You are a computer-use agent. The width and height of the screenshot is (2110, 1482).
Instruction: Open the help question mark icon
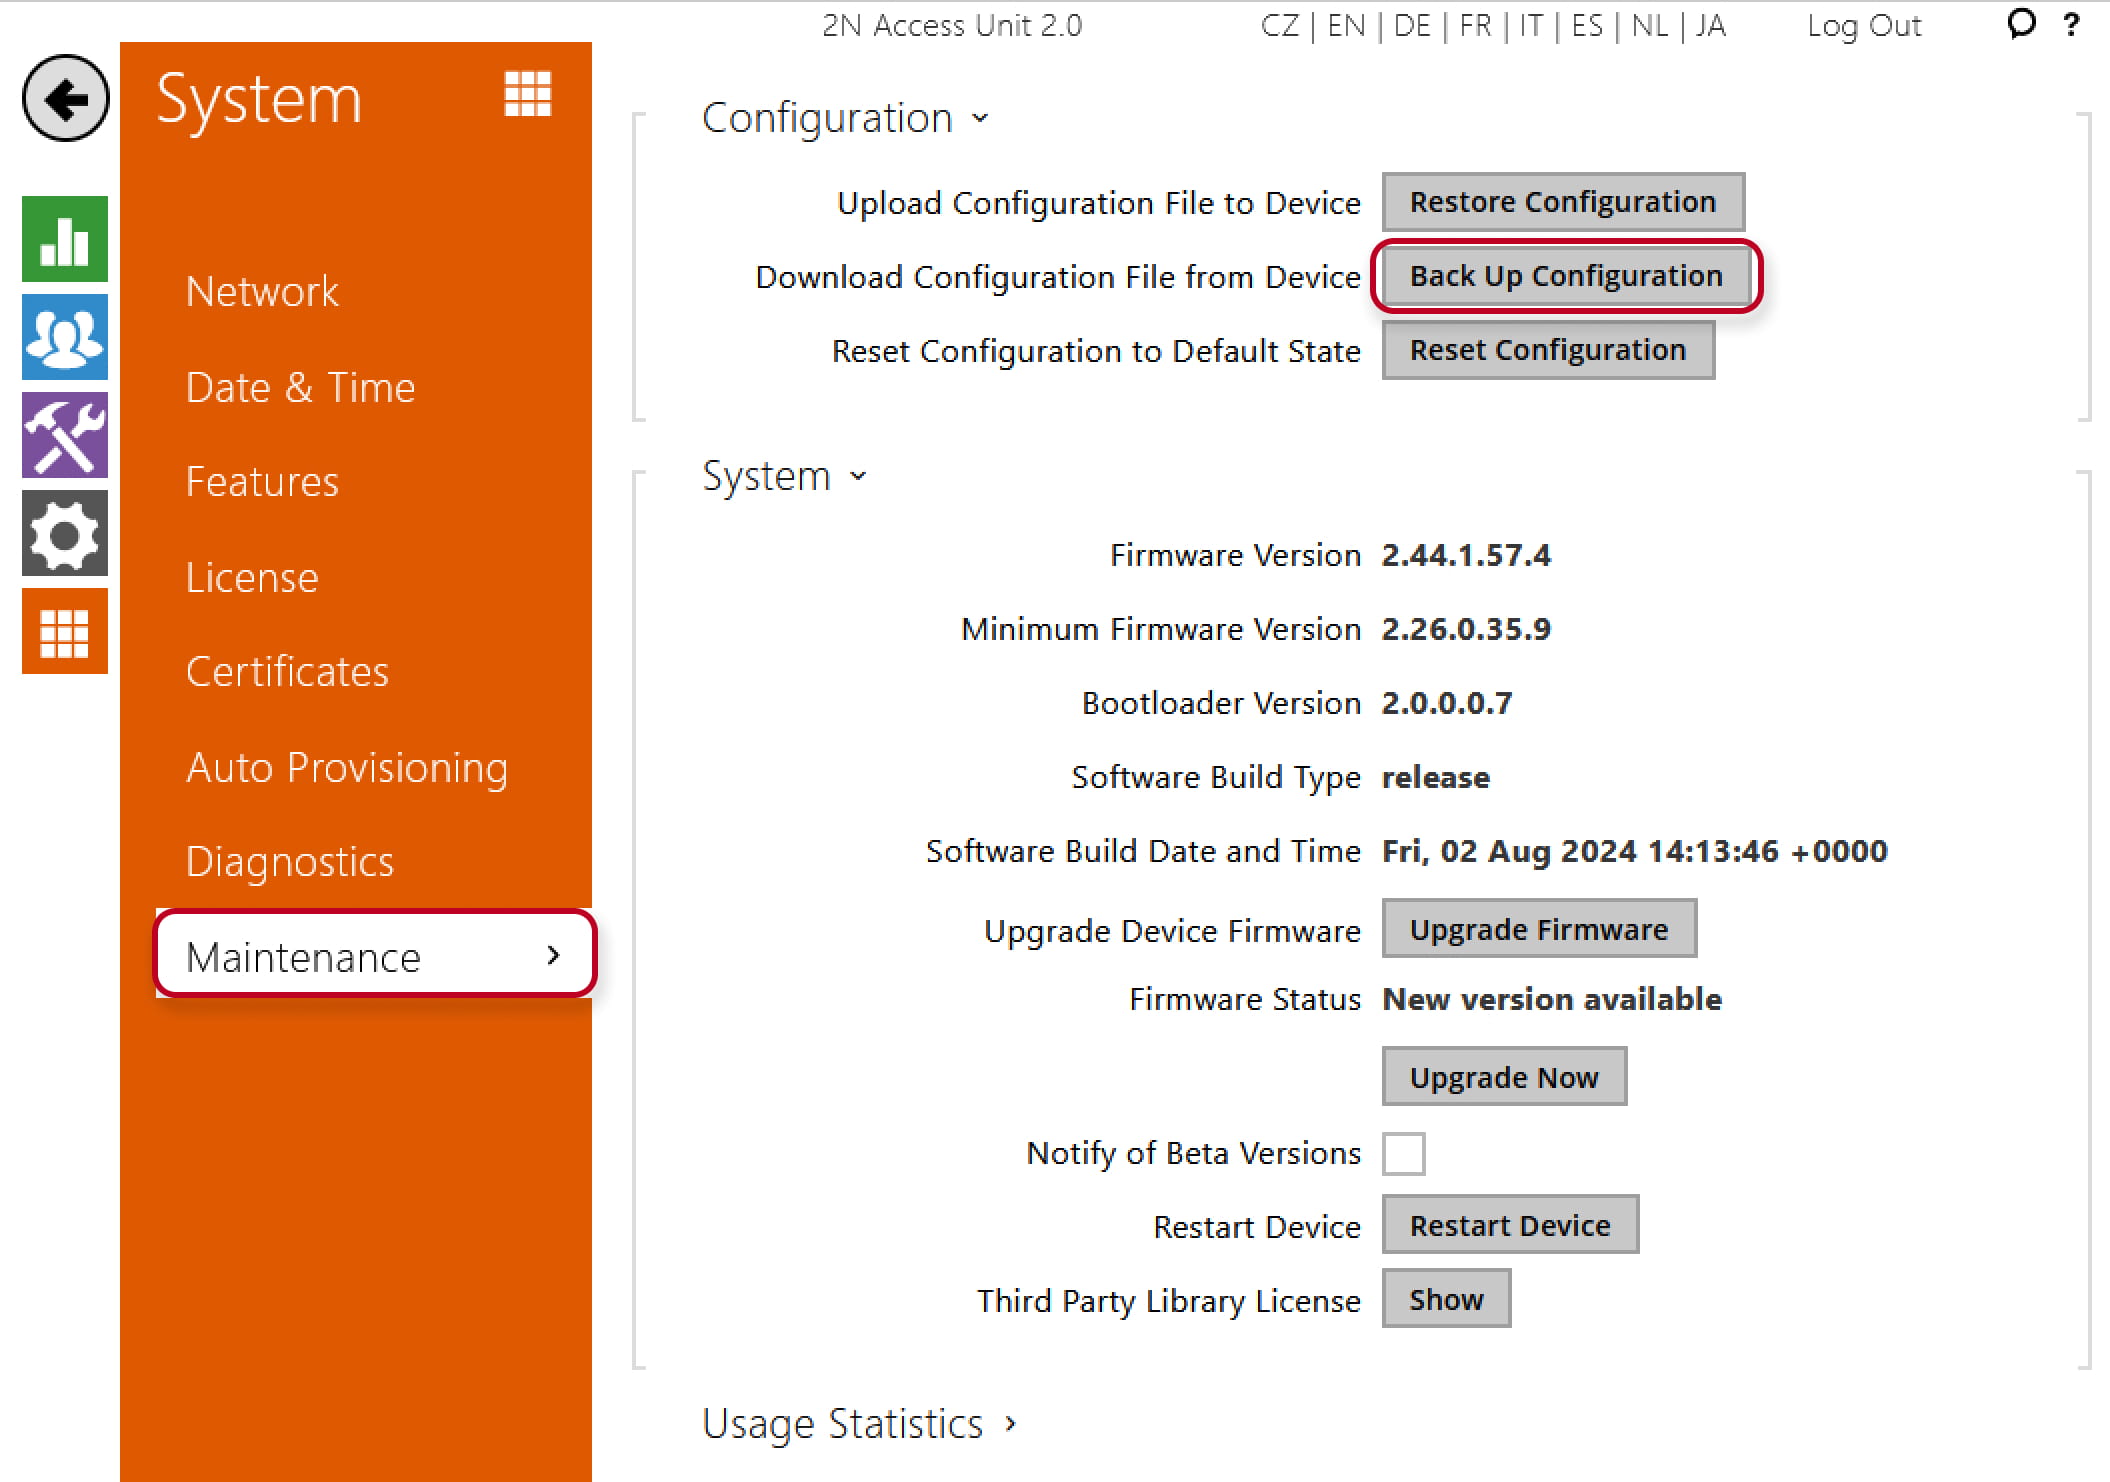click(x=2071, y=24)
